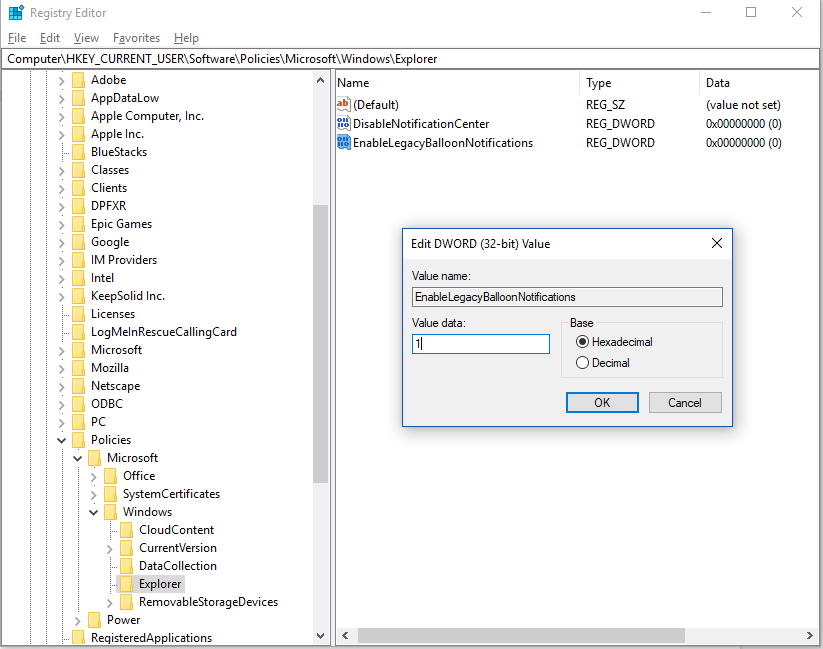Viewport: 823px width, 649px height.
Task: Click the Mozilla folder icon
Action: (x=78, y=368)
